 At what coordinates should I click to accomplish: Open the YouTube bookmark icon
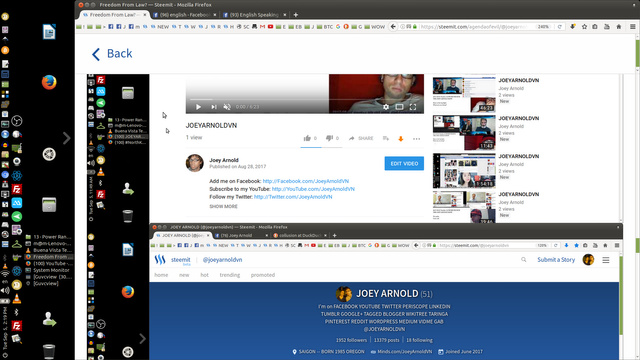[270, 27]
